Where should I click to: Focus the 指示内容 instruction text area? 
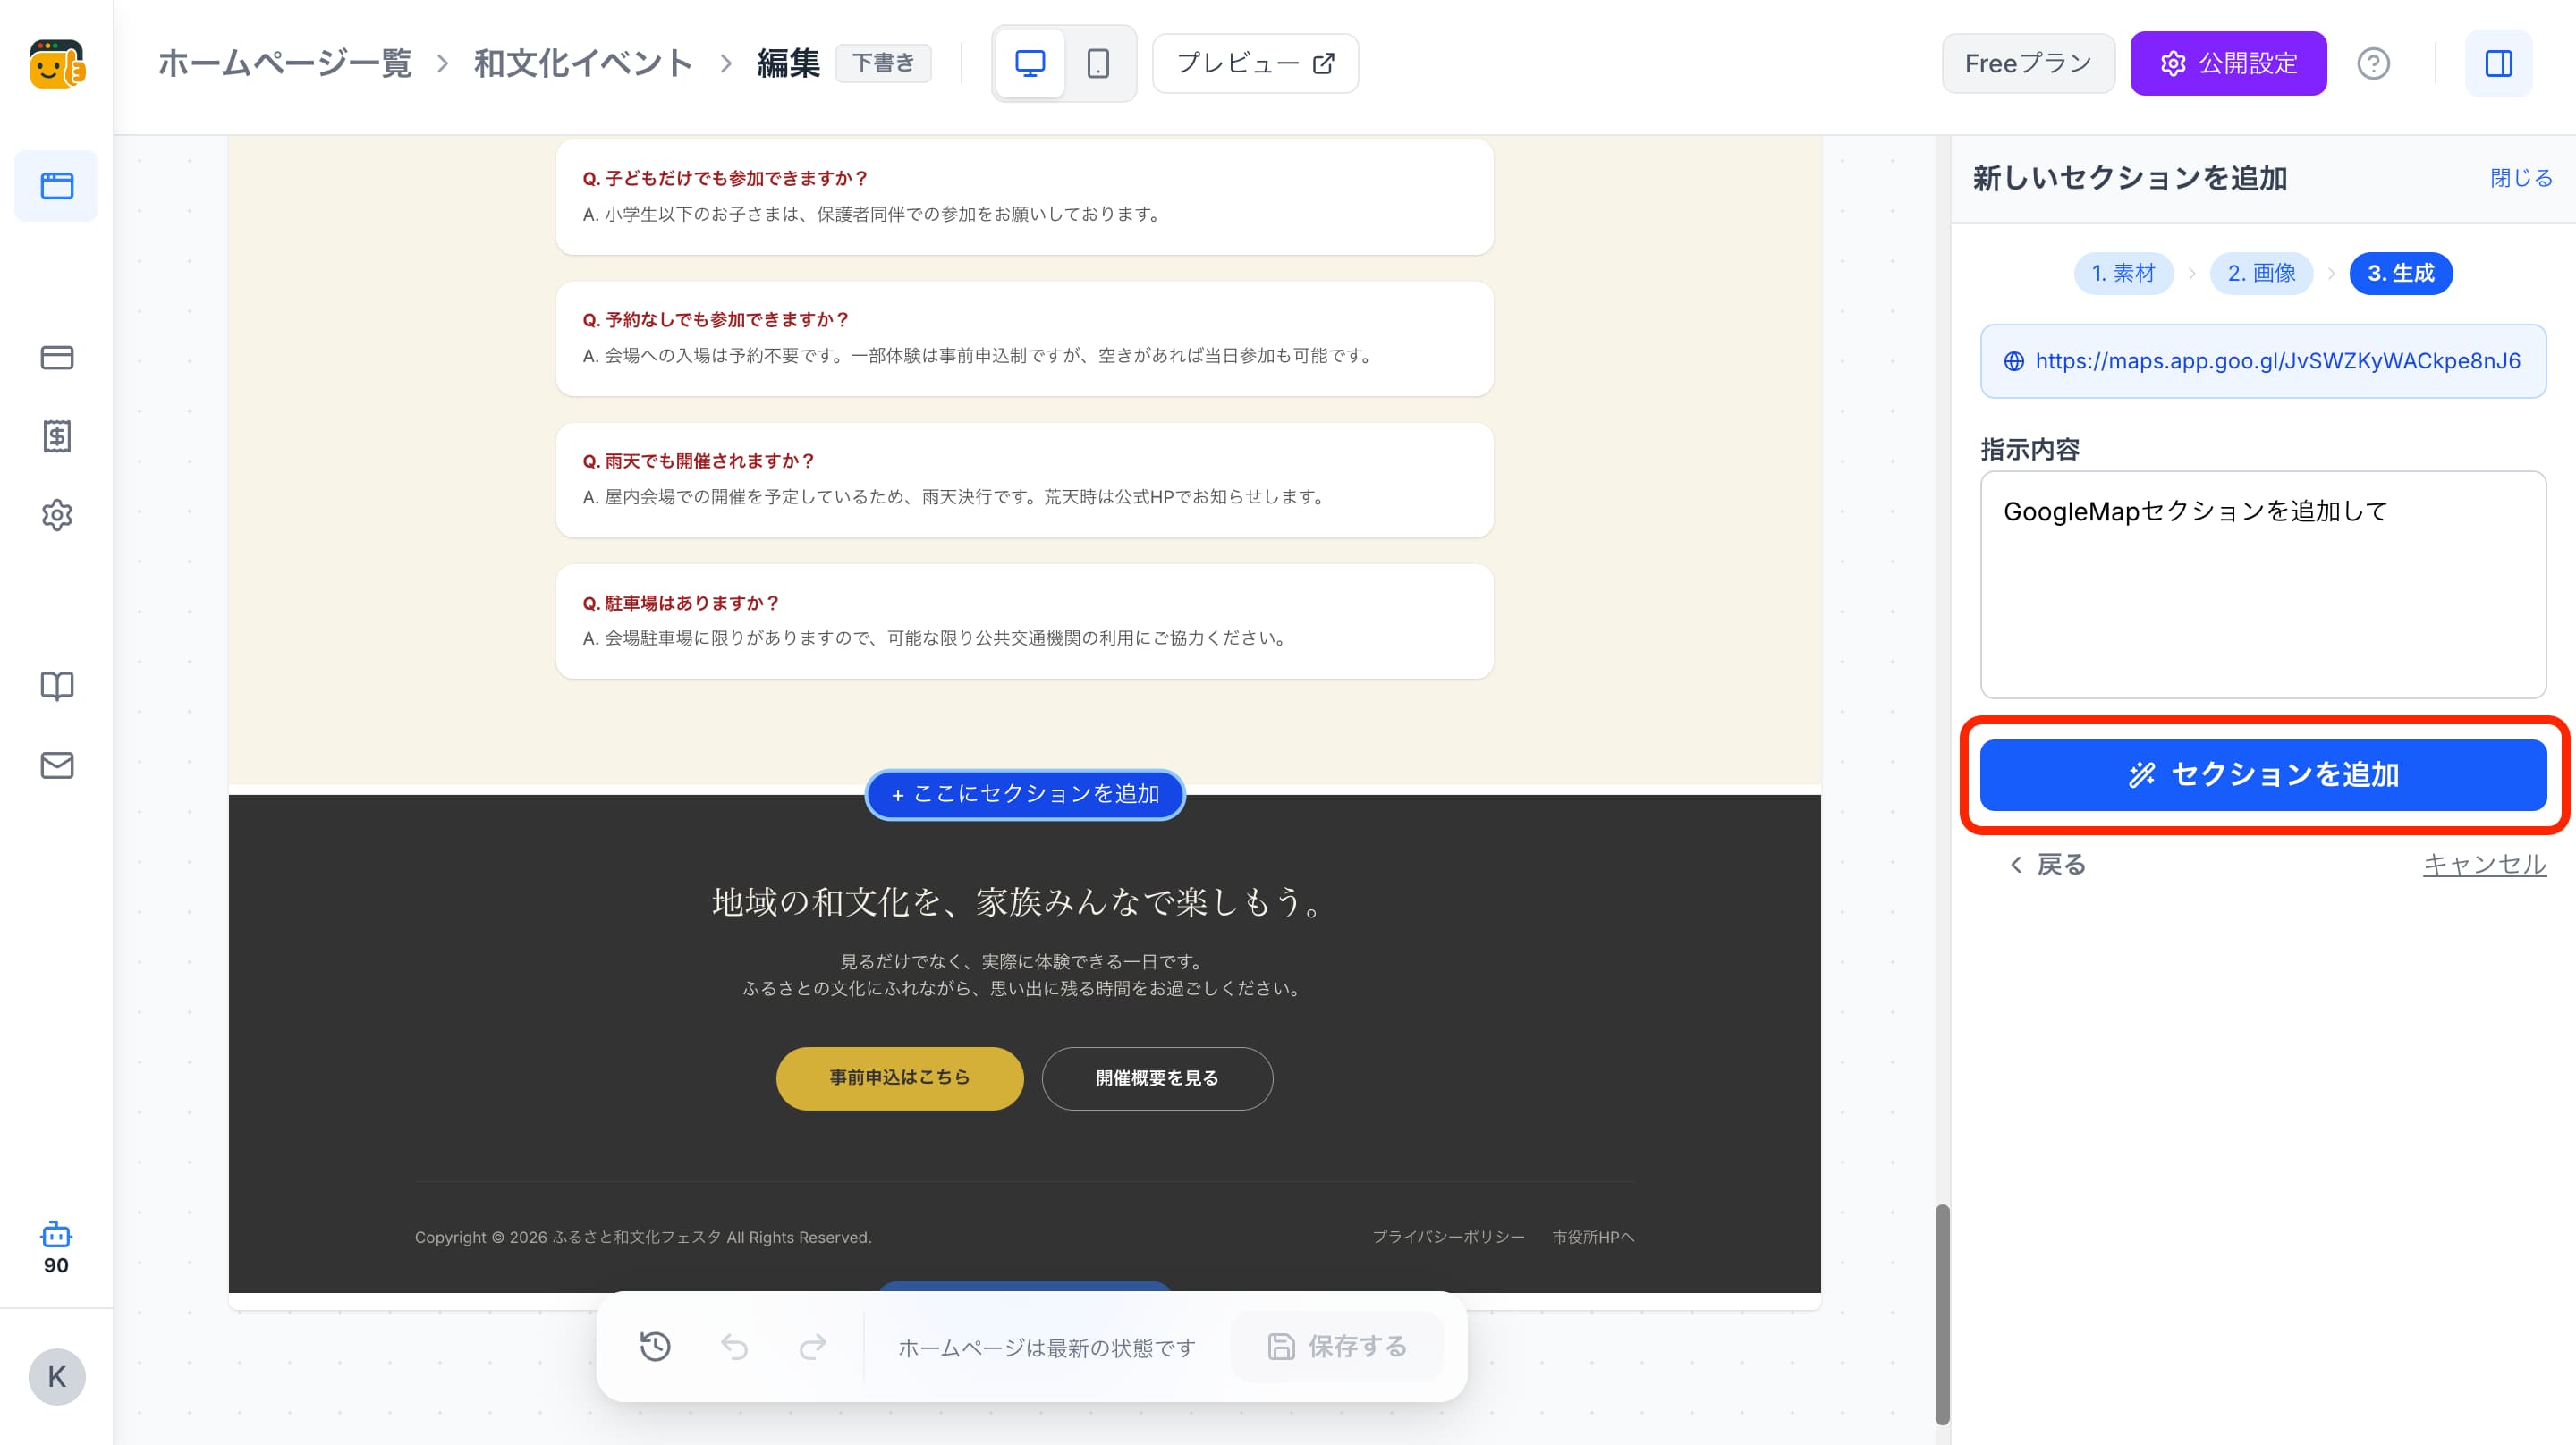coord(2263,585)
